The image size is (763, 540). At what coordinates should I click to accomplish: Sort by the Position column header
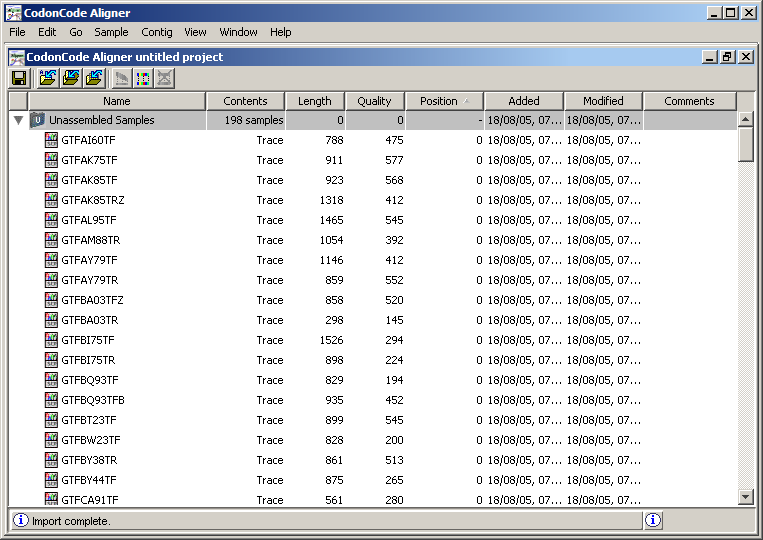click(x=444, y=101)
